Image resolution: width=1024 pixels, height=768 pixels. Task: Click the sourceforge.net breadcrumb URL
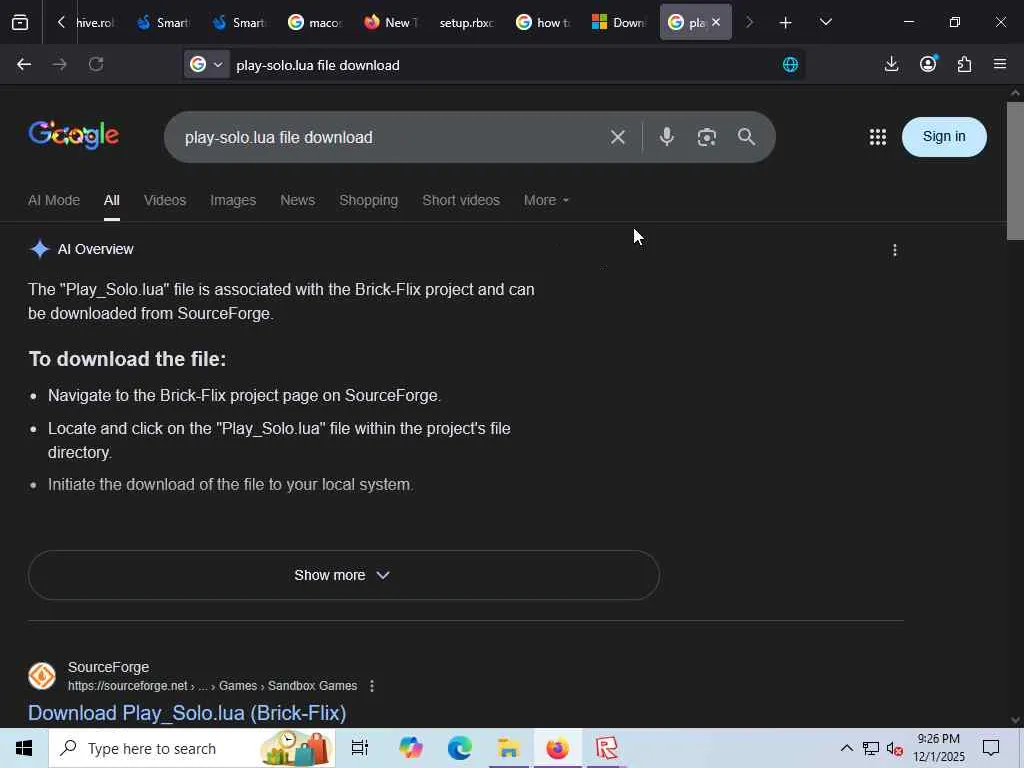[212, 686]
